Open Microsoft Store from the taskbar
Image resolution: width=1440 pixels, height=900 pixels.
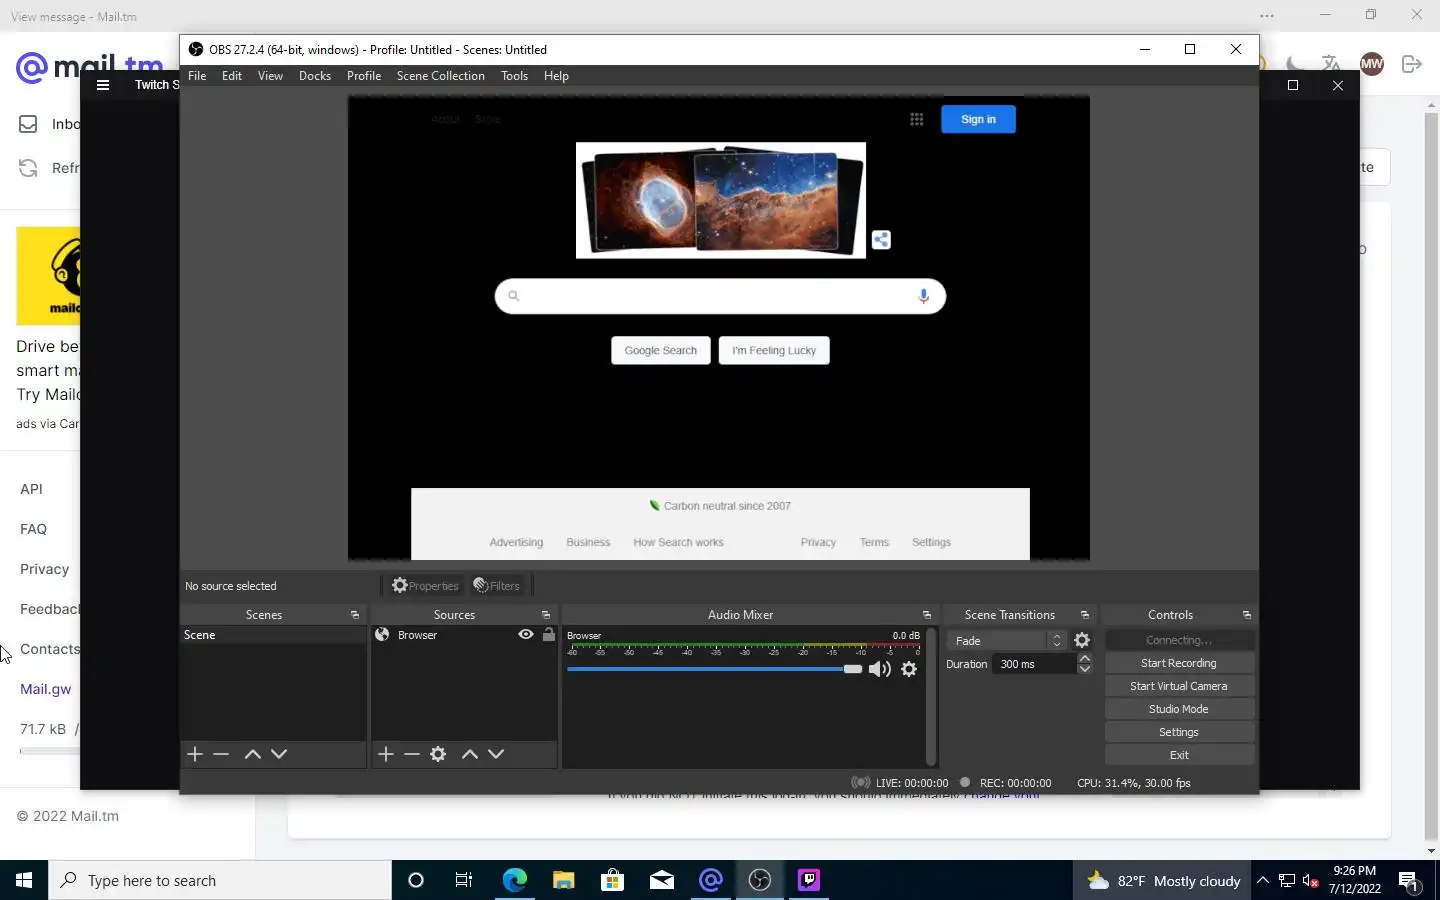[613, 880]
